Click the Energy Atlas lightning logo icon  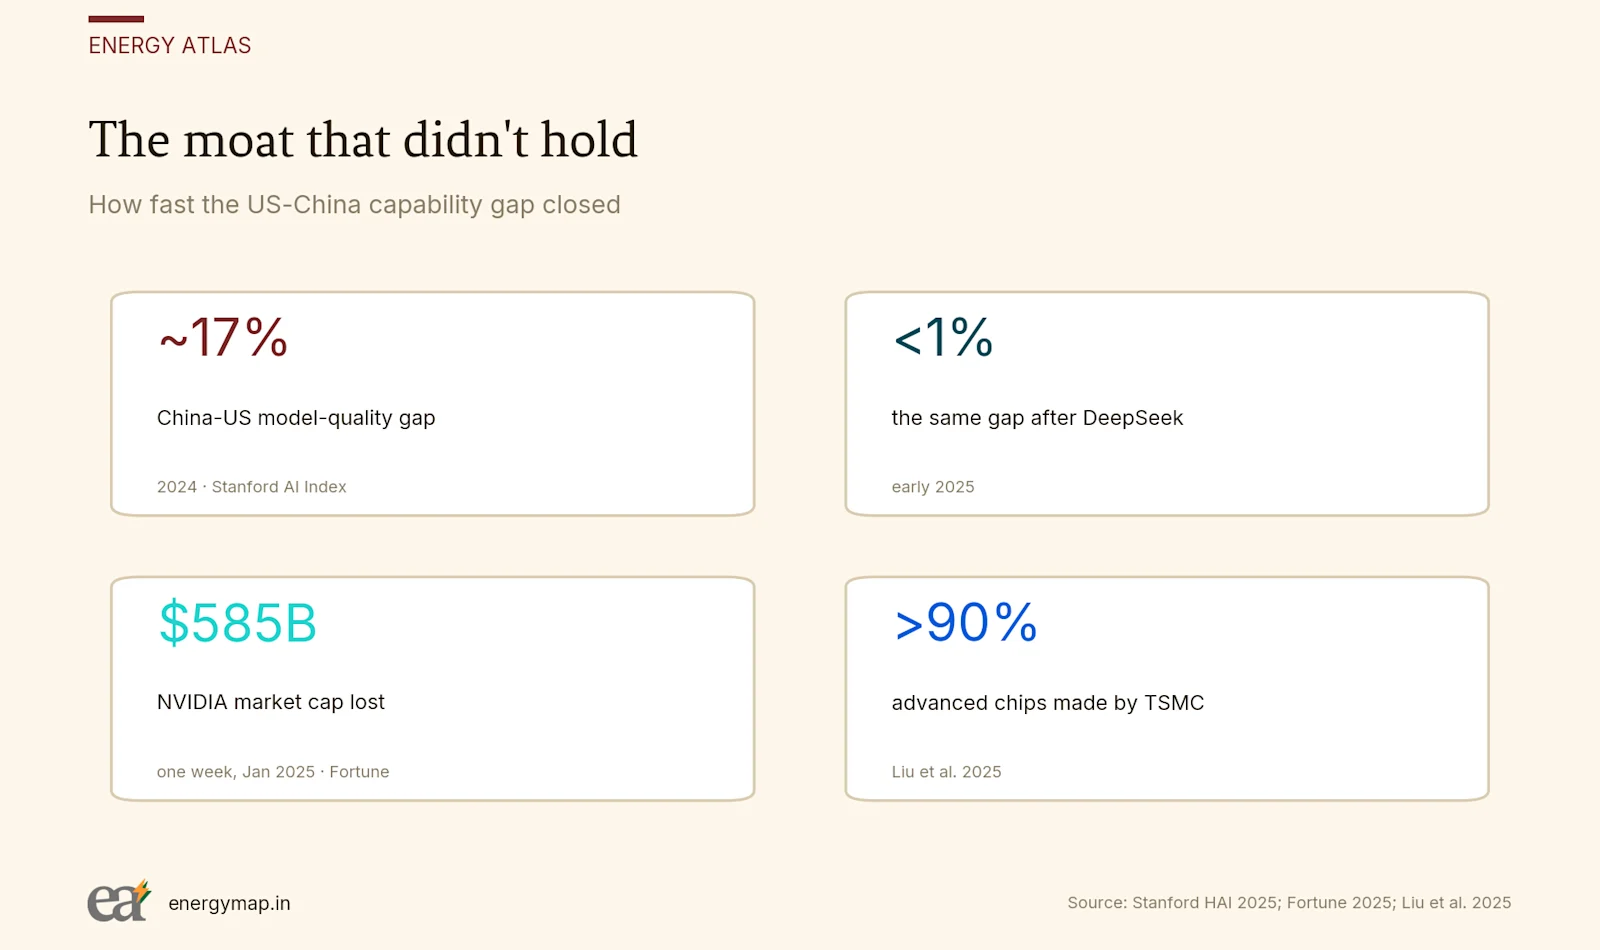click(x=119, y=901)
